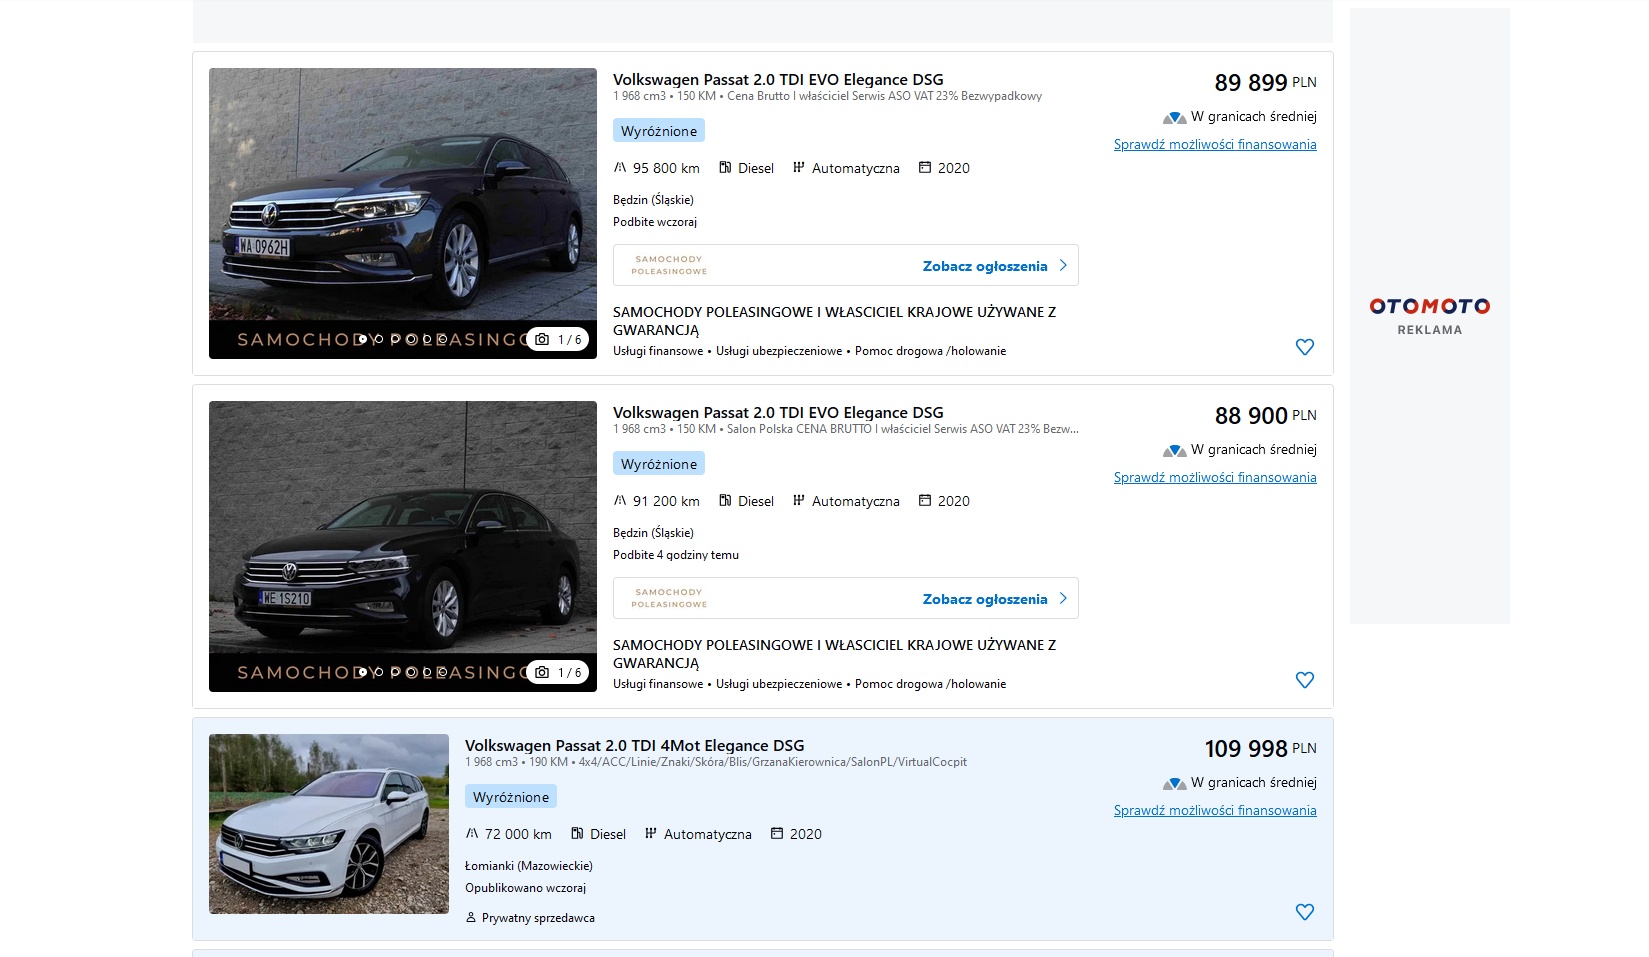This screenshot has width=1649, height=957.
Task: Open the 89 899 PLN Passat listing title
Action: tap(778, 80)
